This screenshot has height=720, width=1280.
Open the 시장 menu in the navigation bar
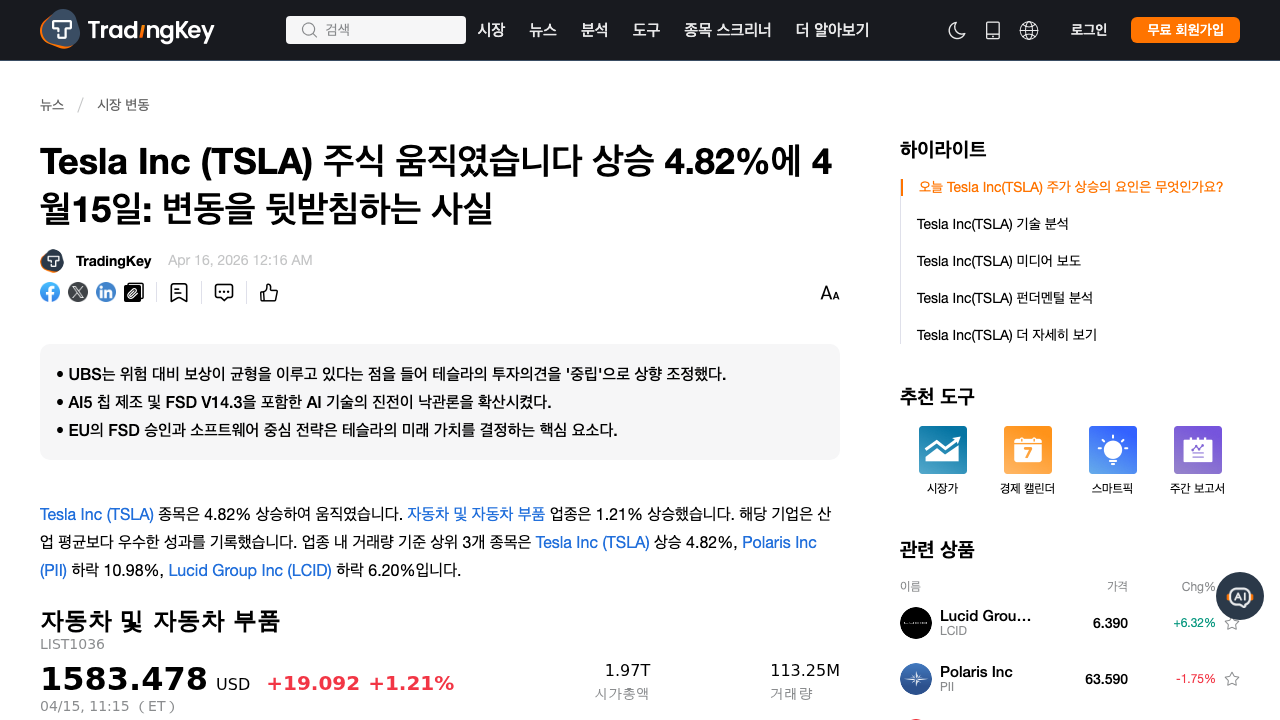coord(491,30)
